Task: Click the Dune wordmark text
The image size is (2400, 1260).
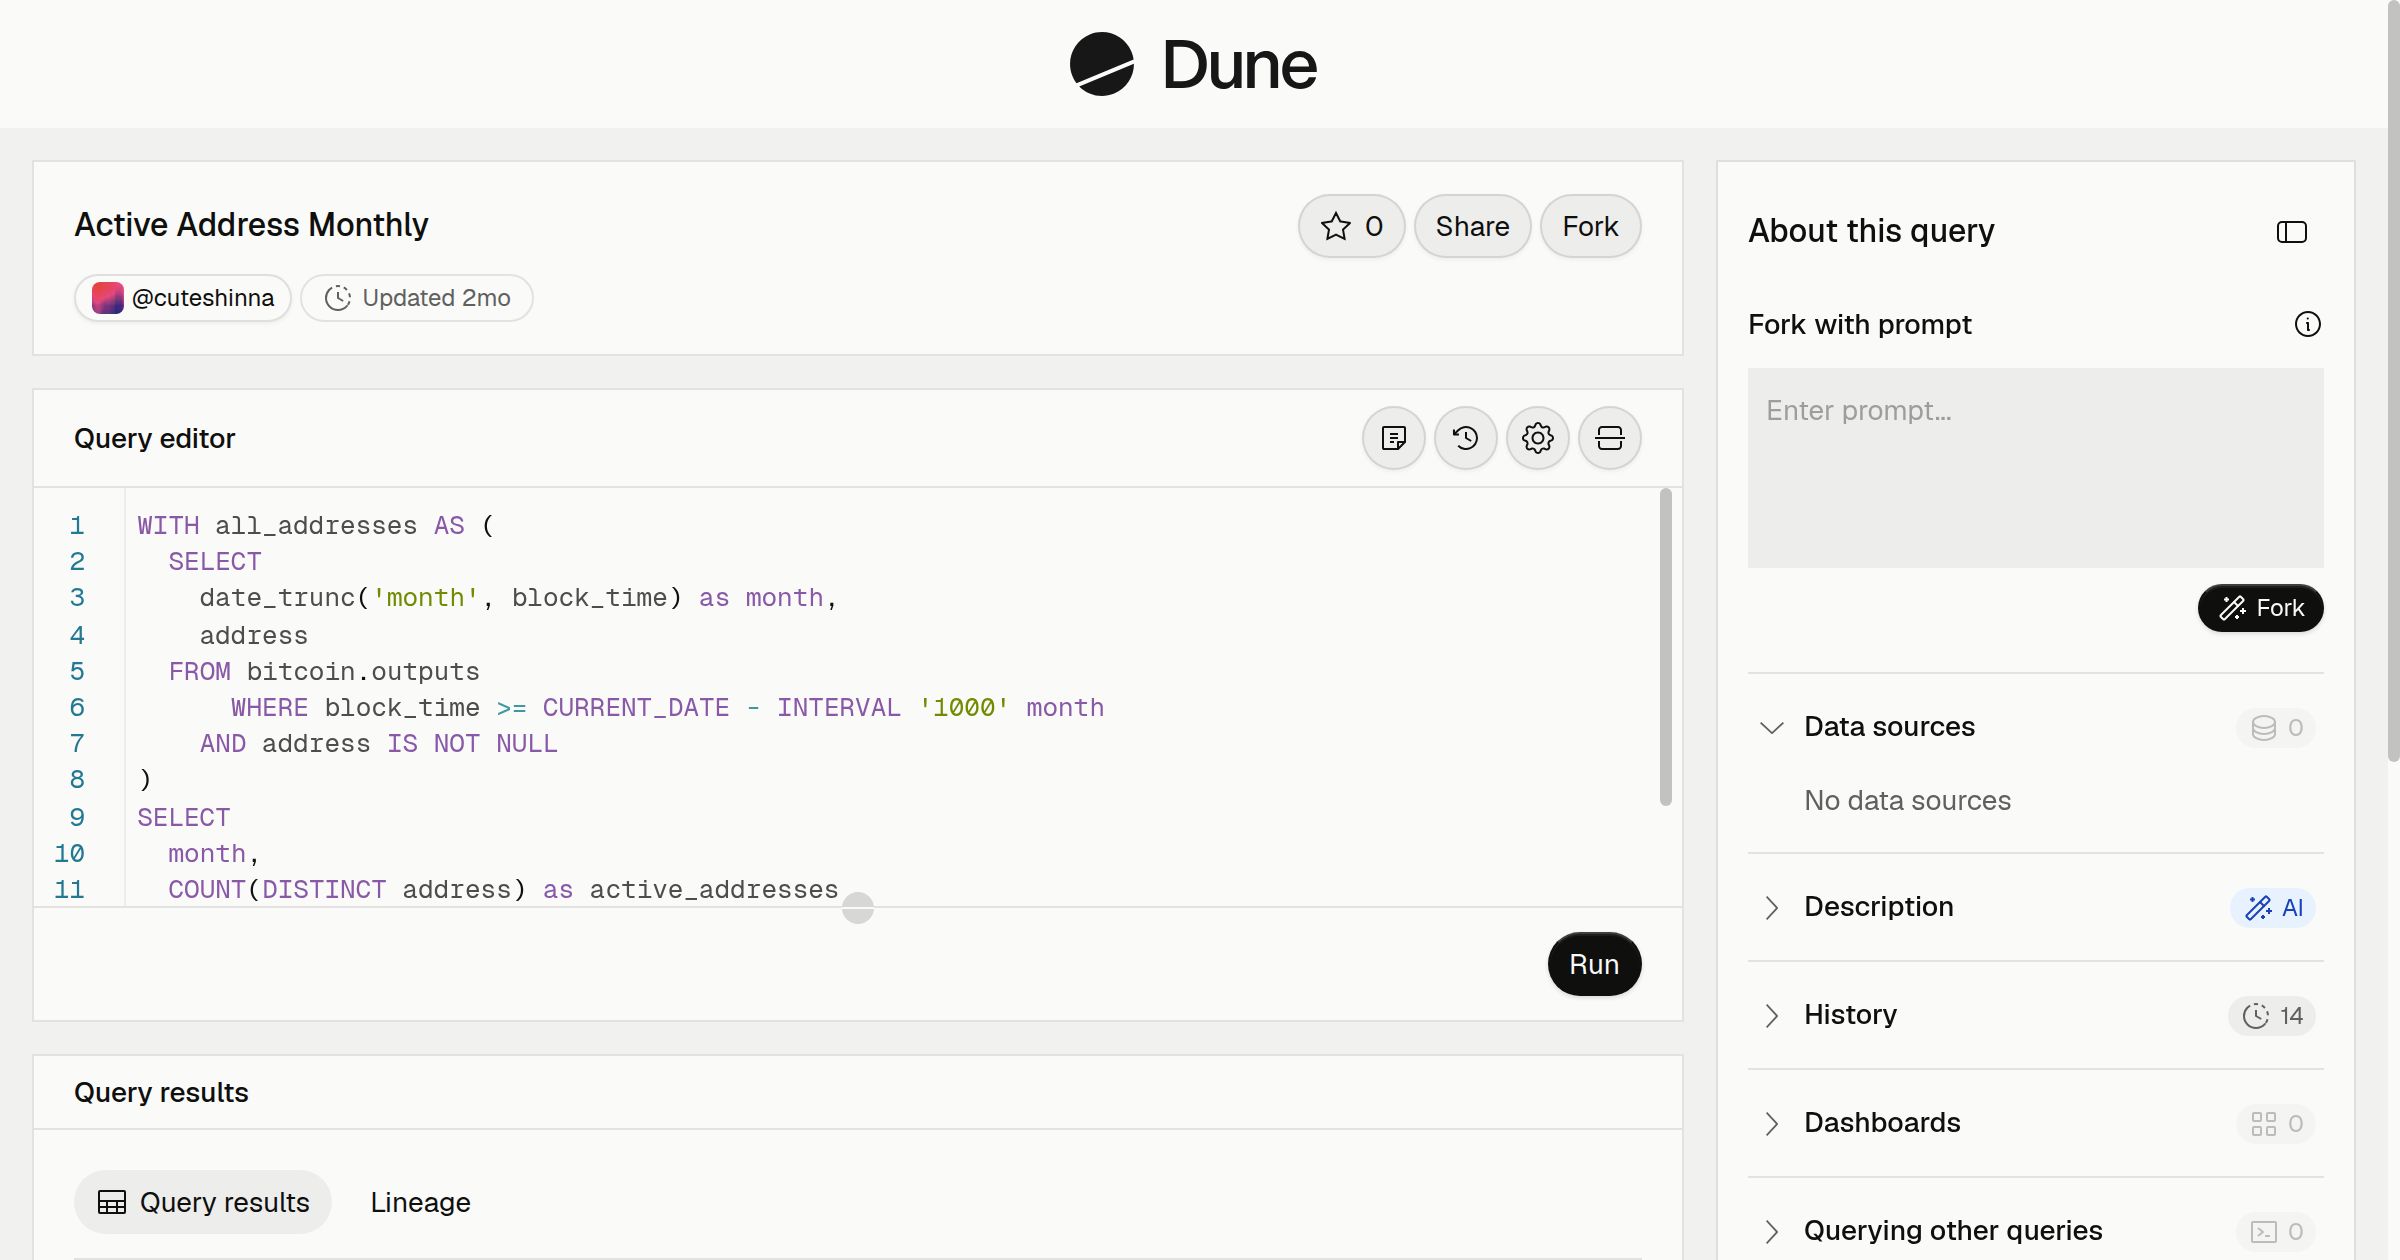Action: click(x=1239, y=65)
